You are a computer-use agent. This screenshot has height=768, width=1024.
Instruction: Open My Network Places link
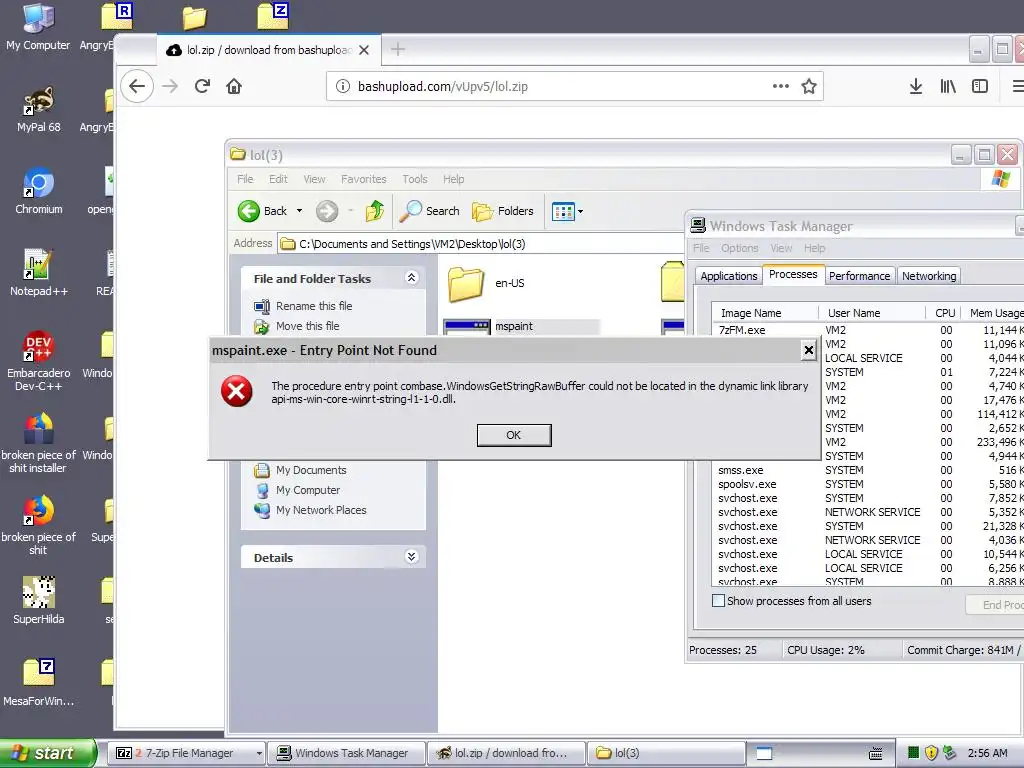point(321,510)
